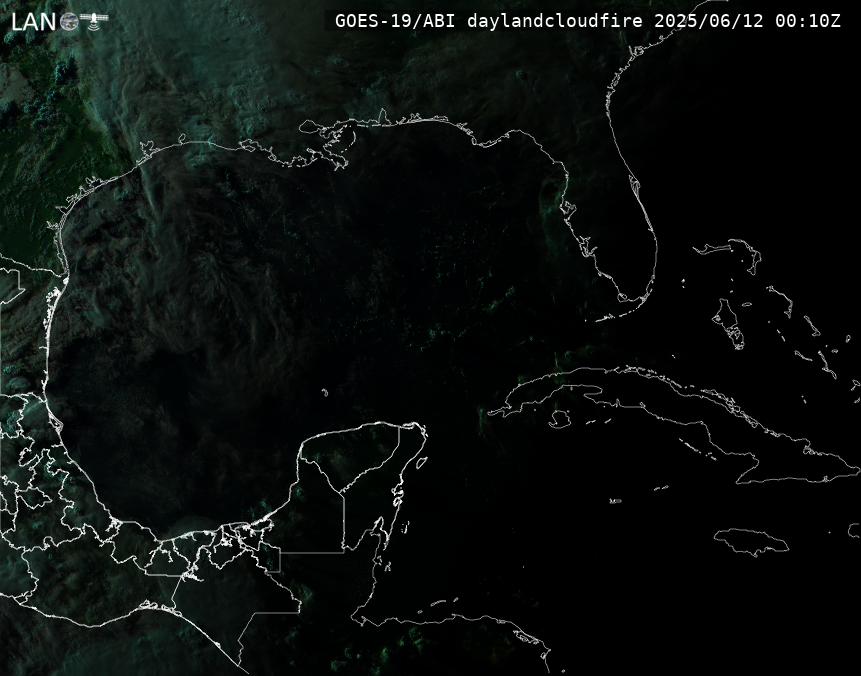This screenshot has width=861, height=676.
Task: Click the LANOT logo text
Action: 59,22
